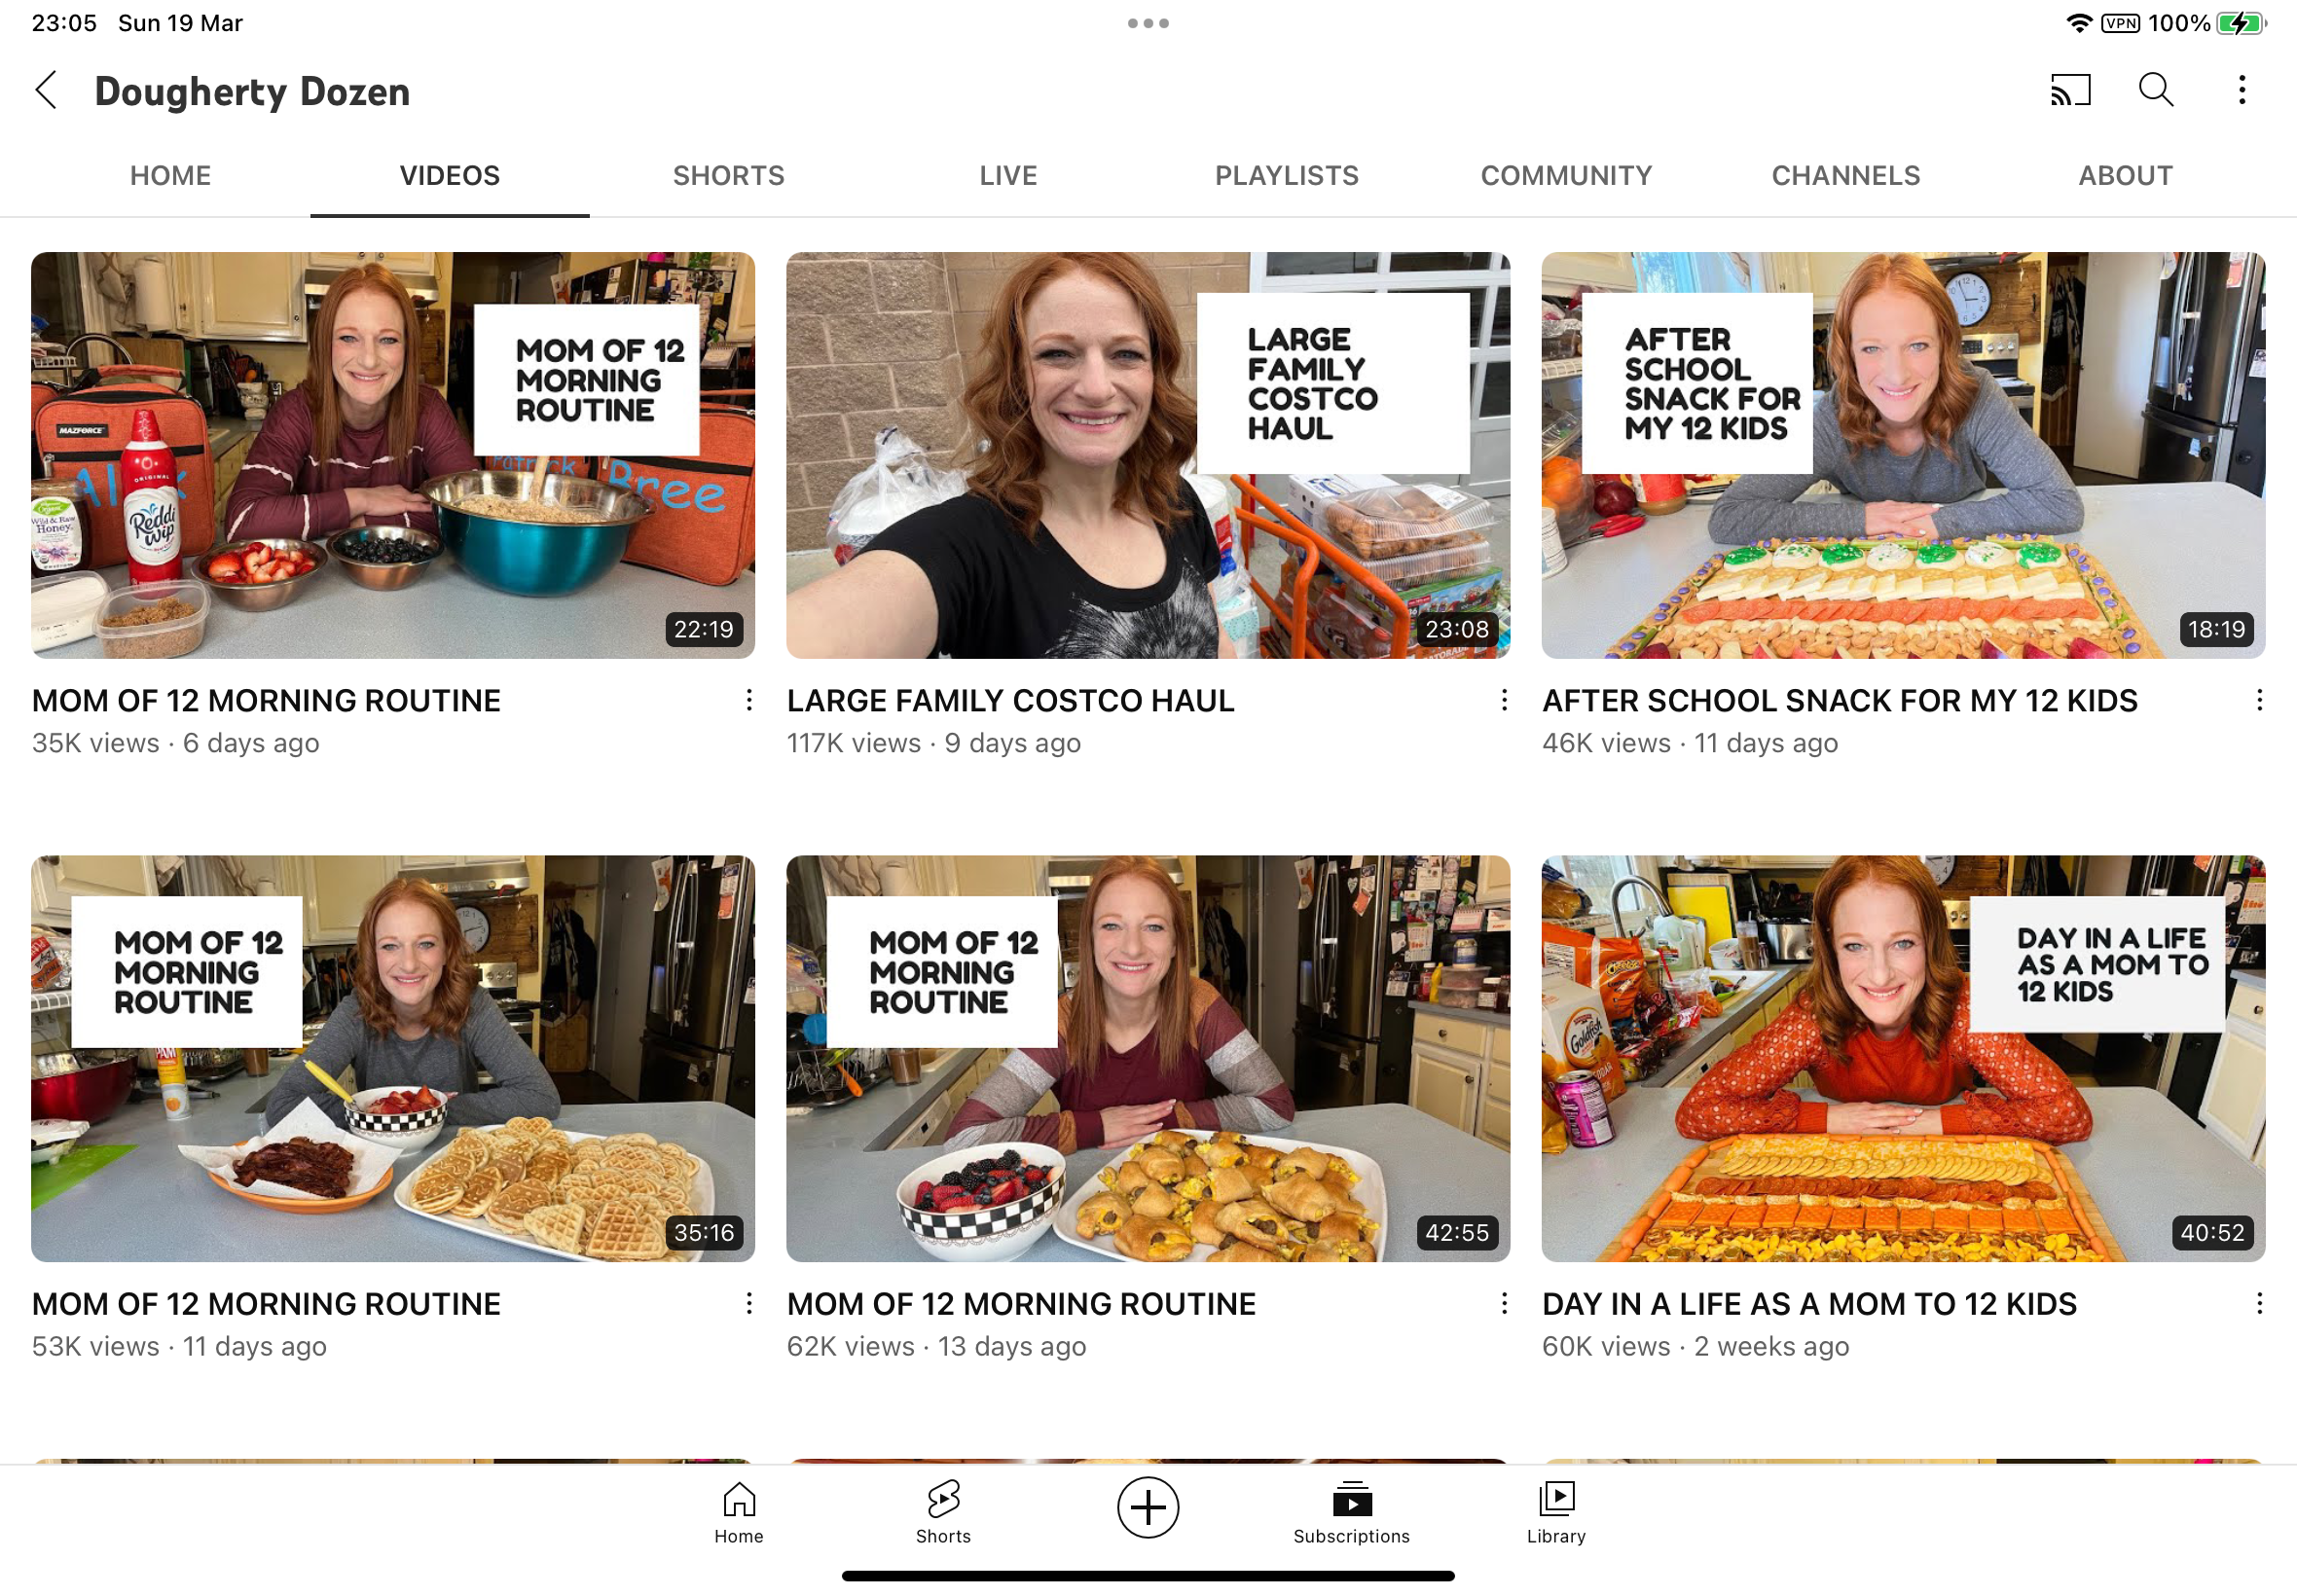
Task: Play the 35:16 waffles Morning Routine thumbnail
Action: click(393, 1058)
